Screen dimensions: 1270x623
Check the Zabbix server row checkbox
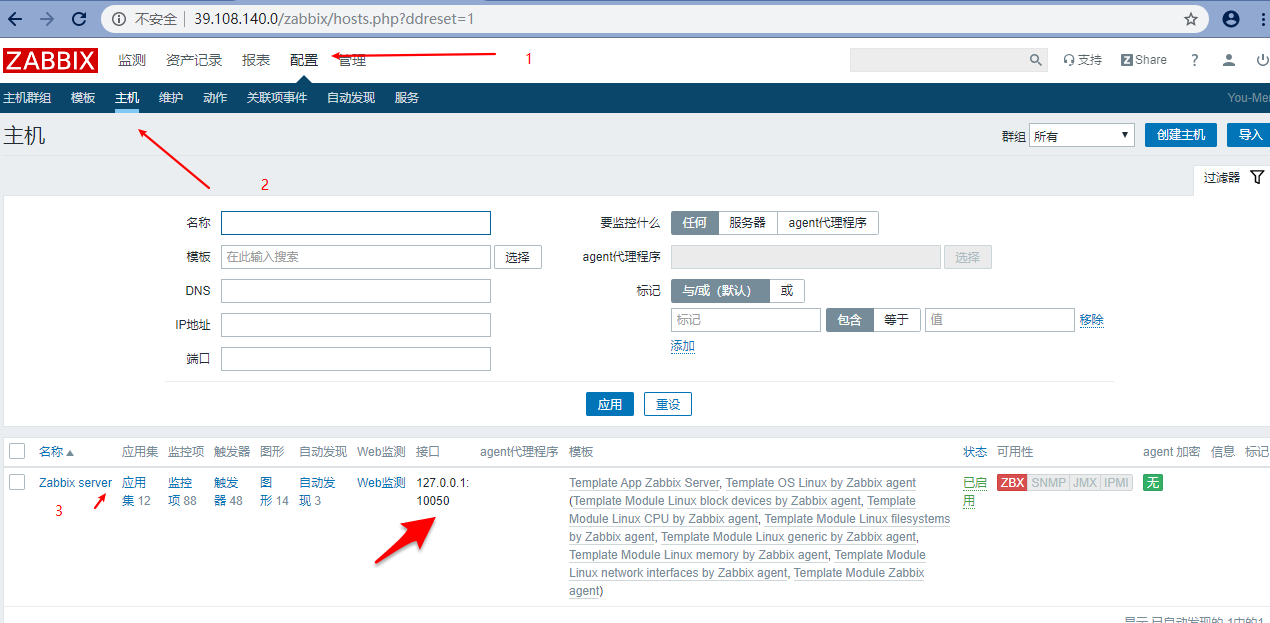coord(17,483)
